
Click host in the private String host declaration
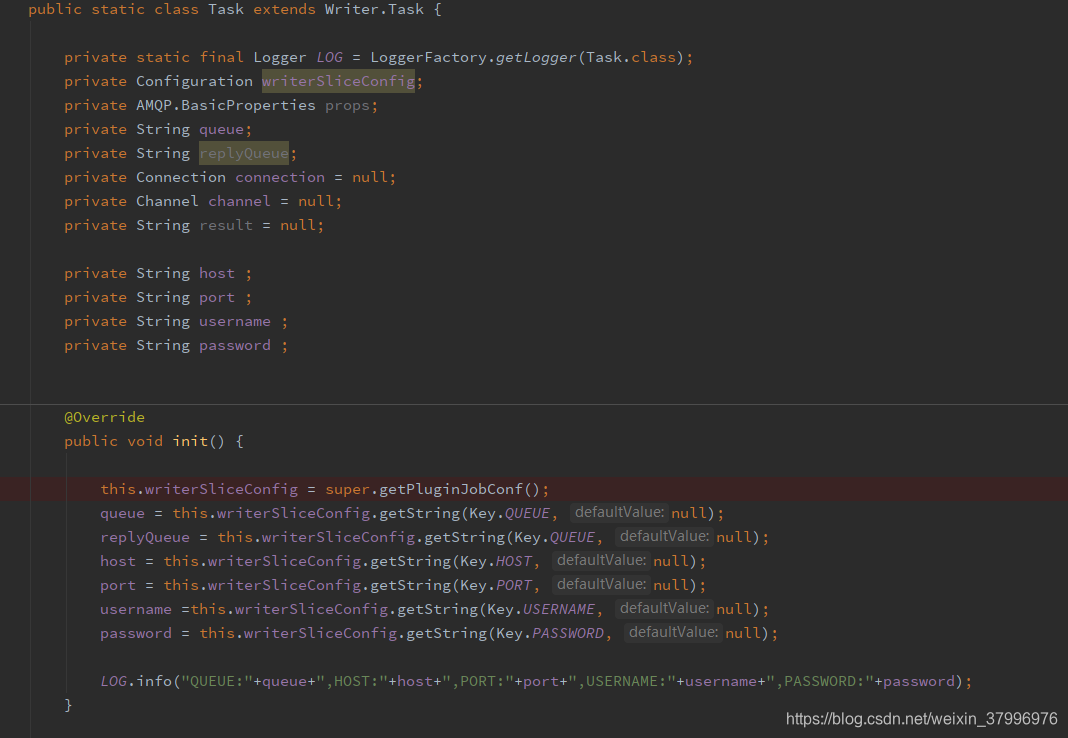(x=217, y=273)
